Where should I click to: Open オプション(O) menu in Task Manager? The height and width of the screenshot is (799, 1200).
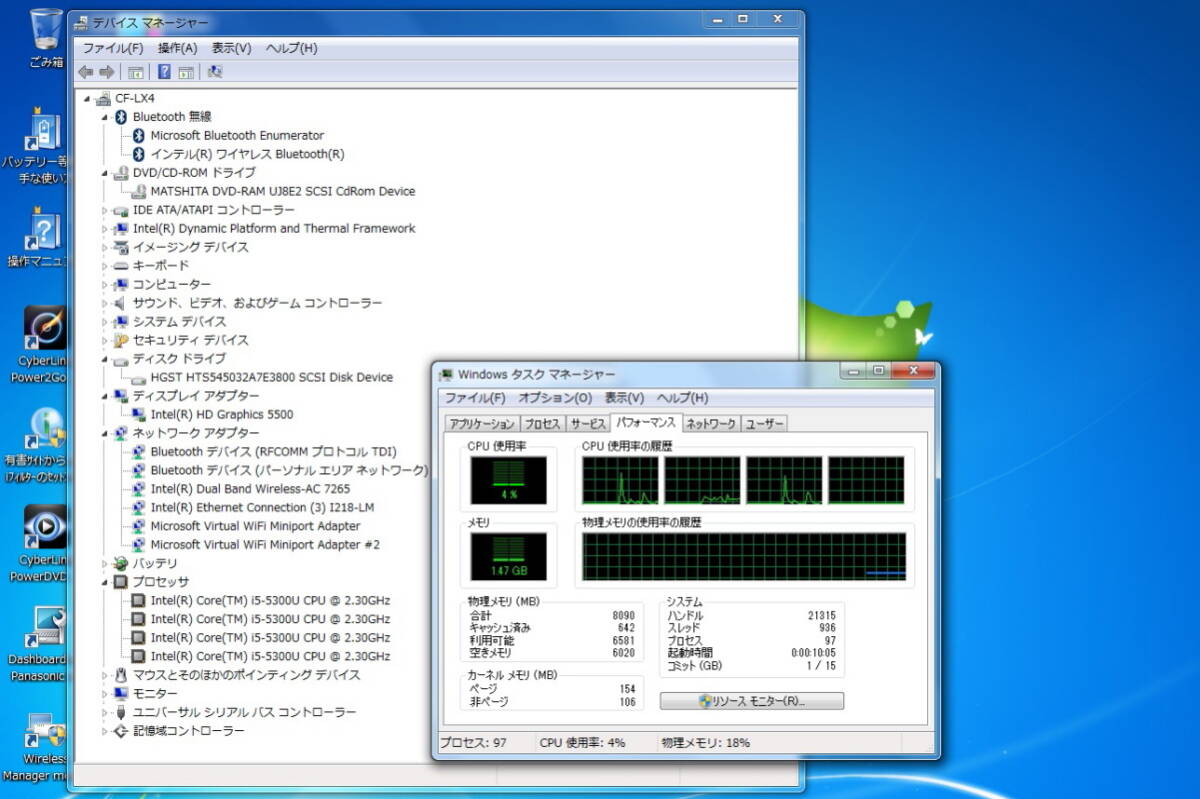click(555, 398)
